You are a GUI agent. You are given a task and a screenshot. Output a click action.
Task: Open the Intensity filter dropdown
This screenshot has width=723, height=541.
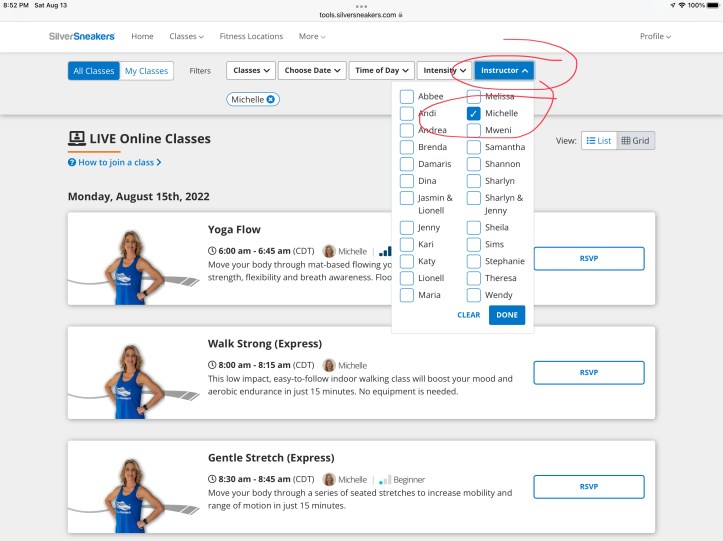(x=444, y=71)
